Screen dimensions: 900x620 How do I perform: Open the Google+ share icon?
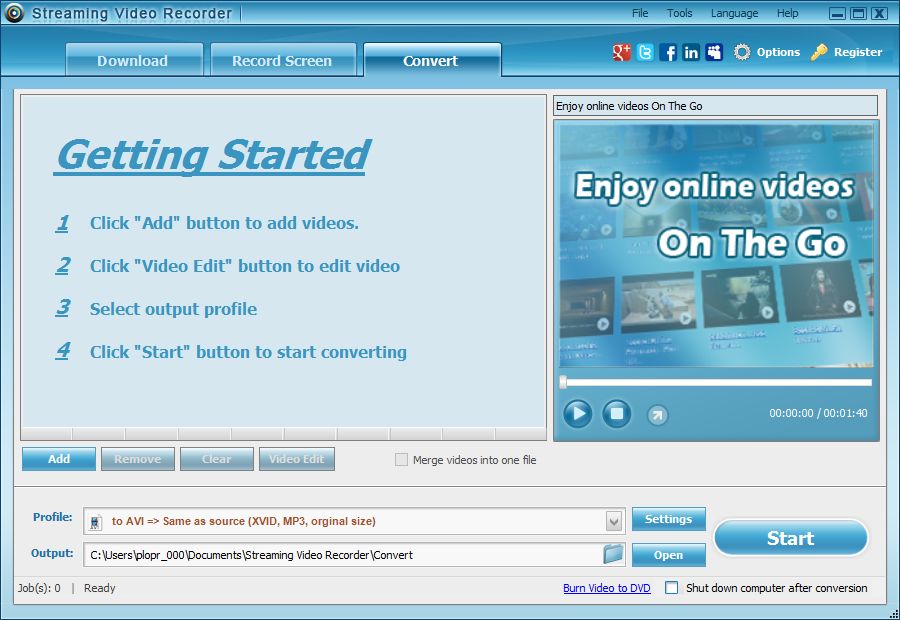622,52
